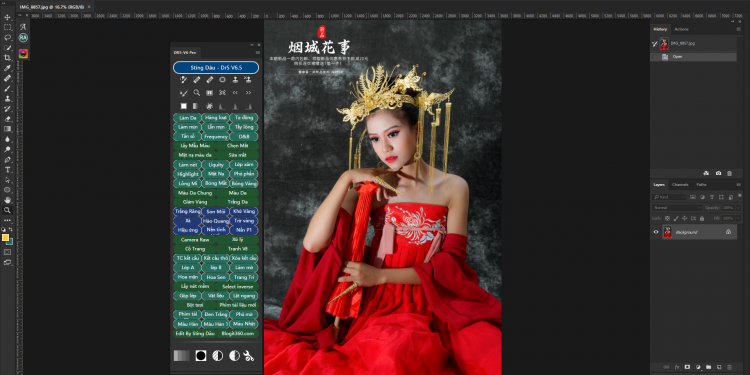Image resolution: width=750 pixels, height=375 pixels.
Task: Click the Frequency button
Action: pyautogui.click(x=216, y=136)
